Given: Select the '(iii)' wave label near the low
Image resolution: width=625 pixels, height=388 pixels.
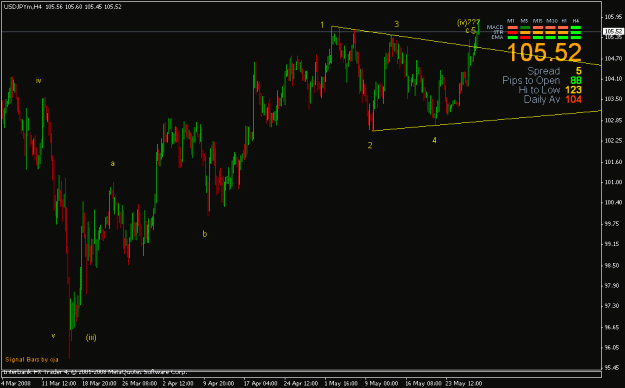Looking at the screenshot, I should click(x=91, y=337).
